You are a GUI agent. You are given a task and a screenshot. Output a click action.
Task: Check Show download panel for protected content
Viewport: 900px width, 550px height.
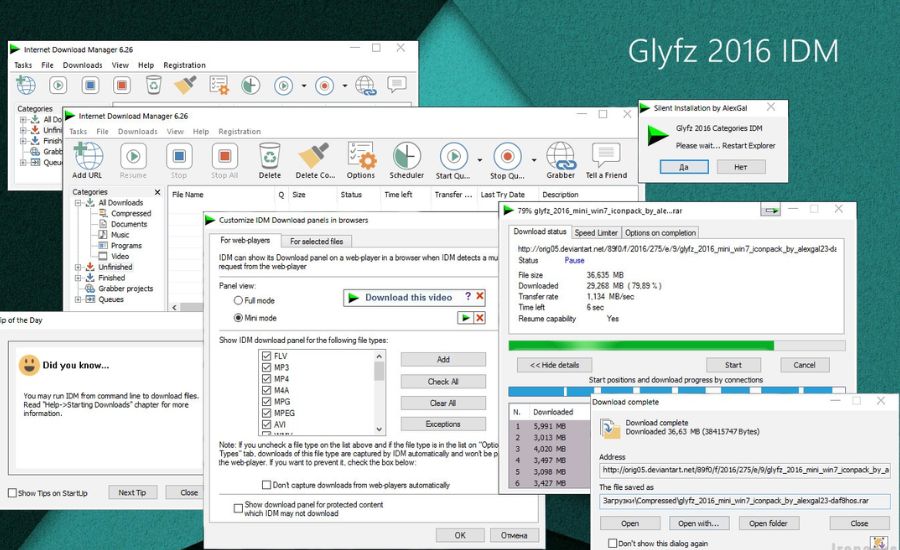238,508
